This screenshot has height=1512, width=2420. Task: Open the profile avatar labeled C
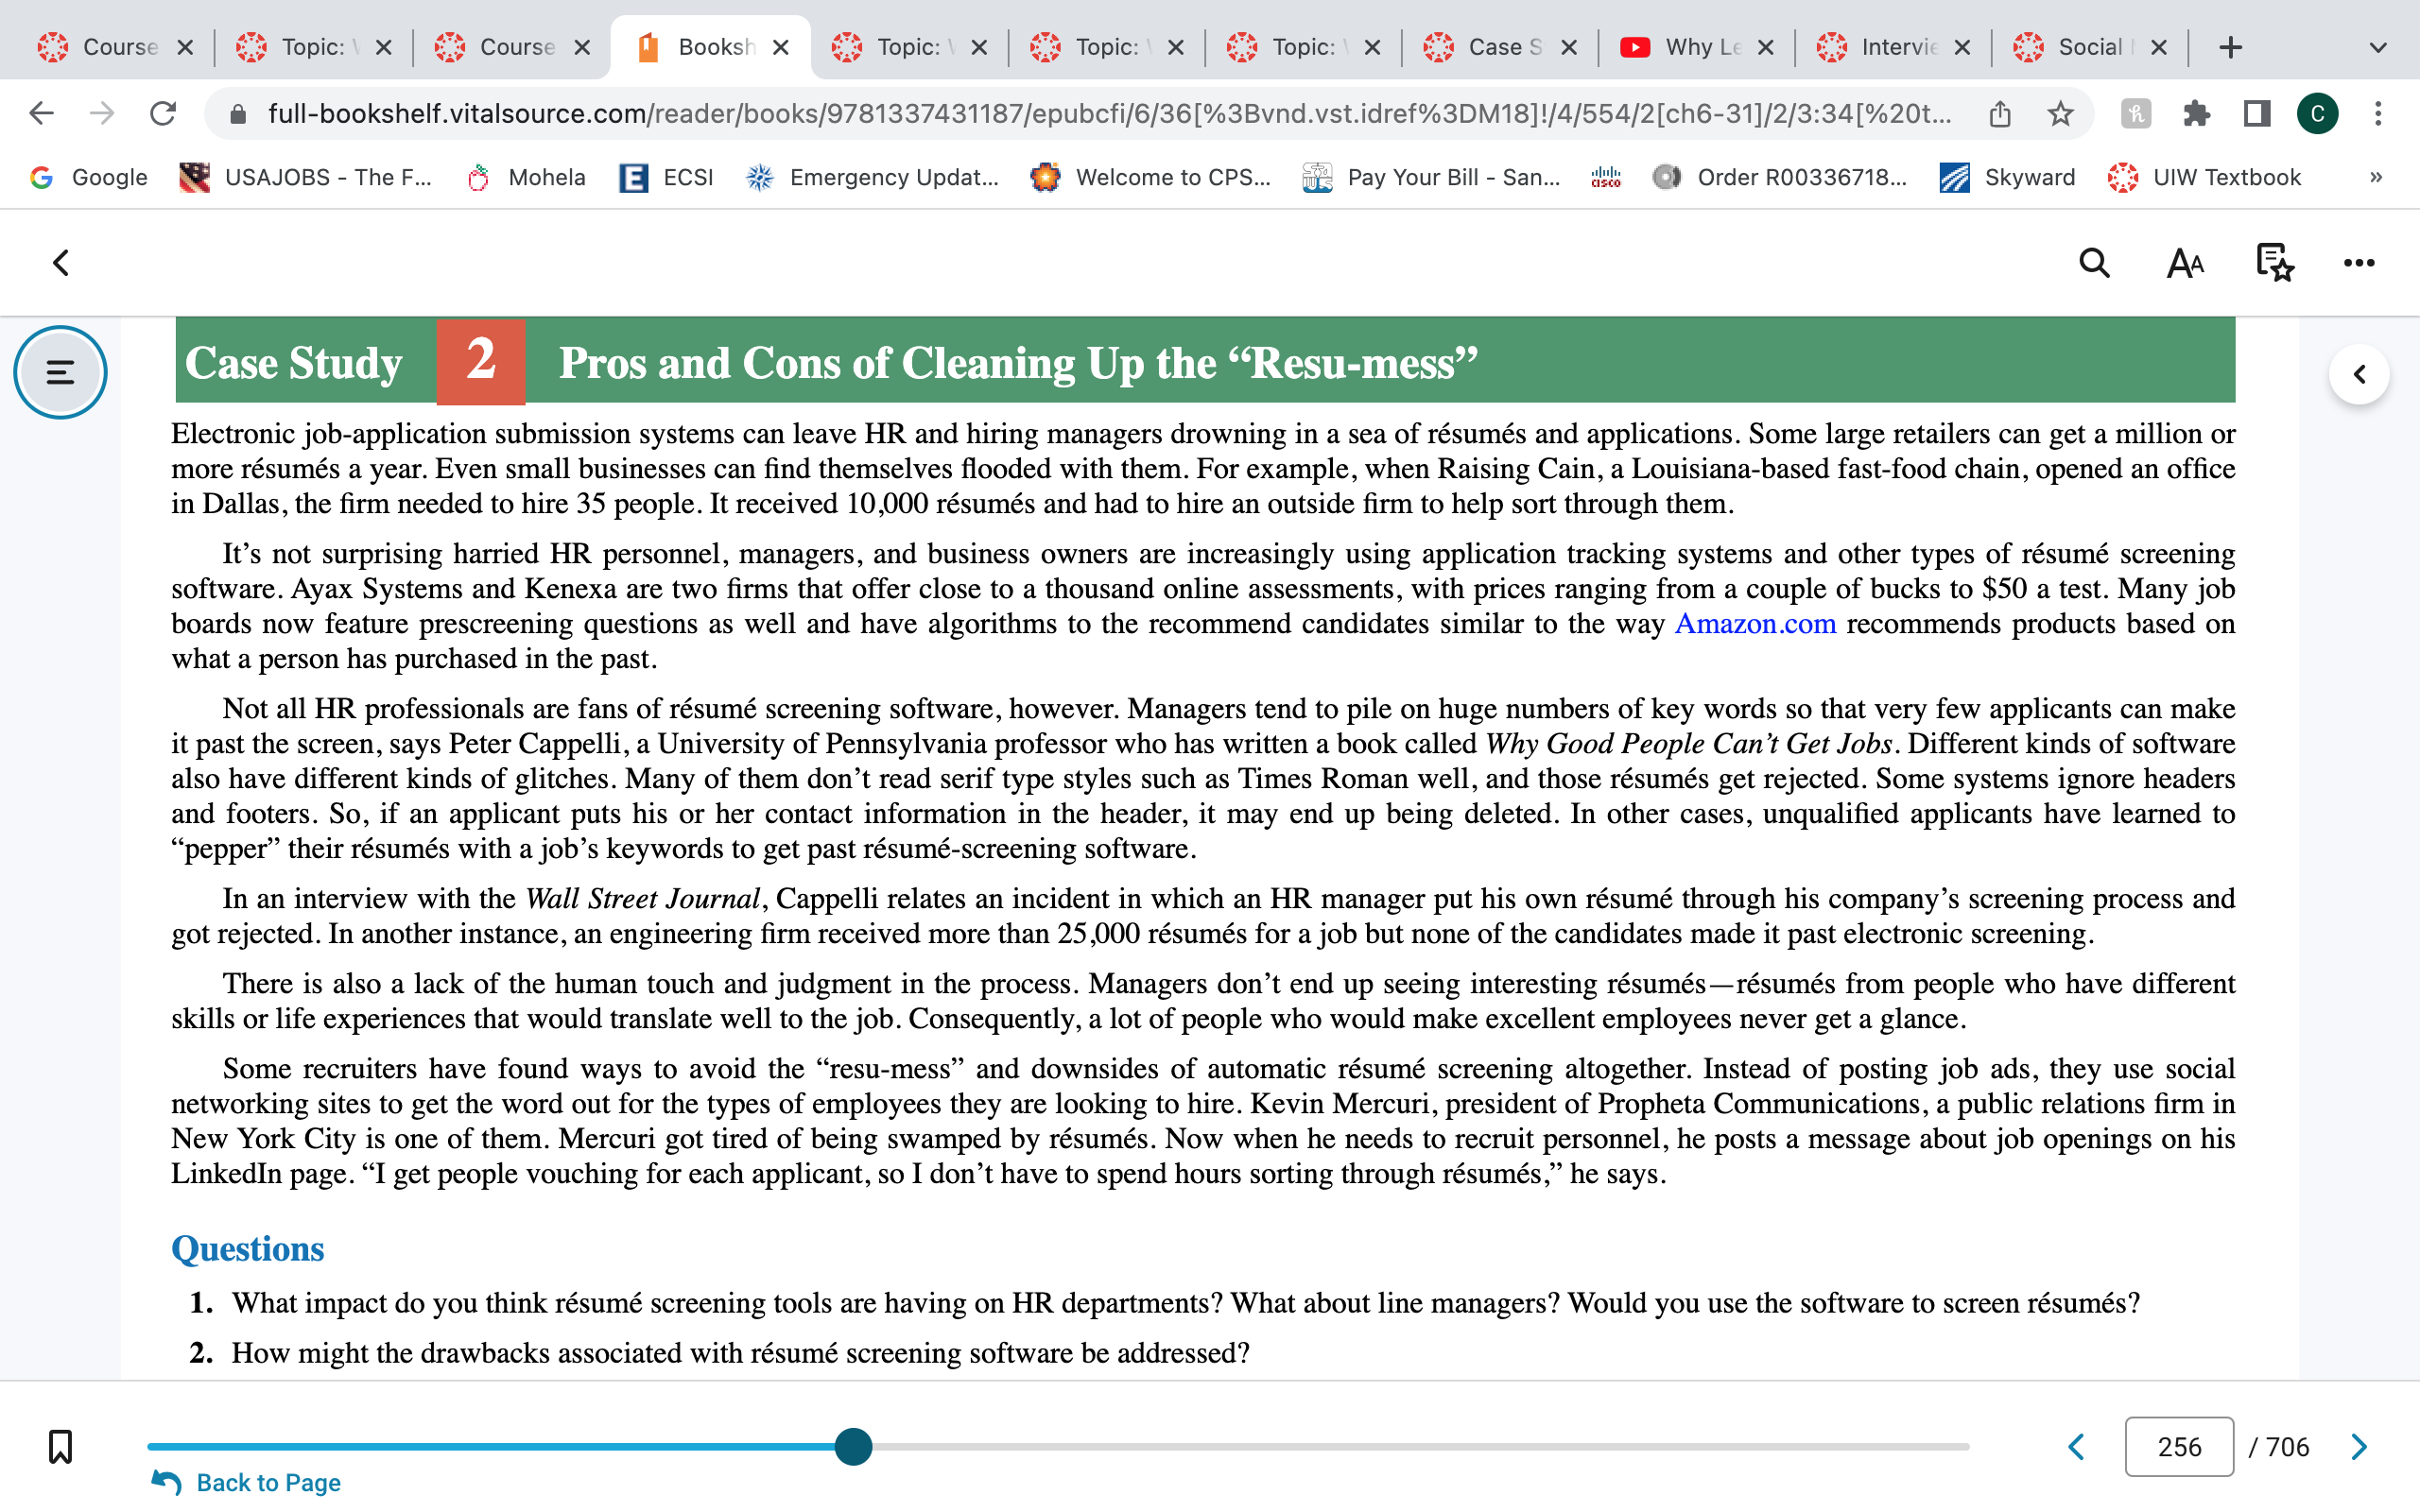point(2317,114)
